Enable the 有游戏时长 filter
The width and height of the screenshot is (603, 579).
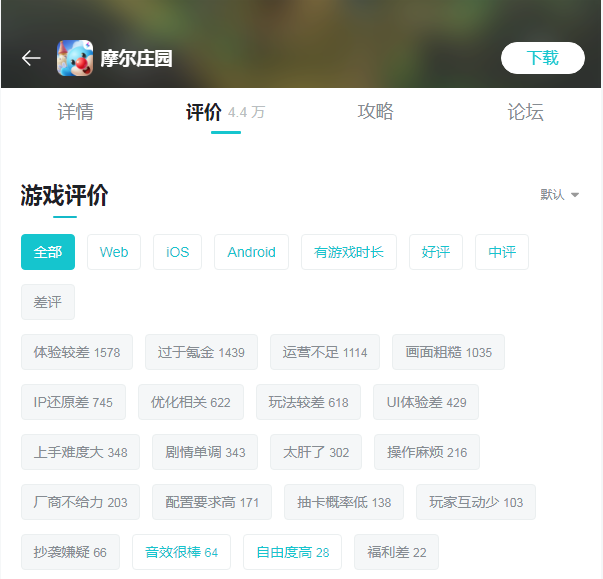point(349,252)
